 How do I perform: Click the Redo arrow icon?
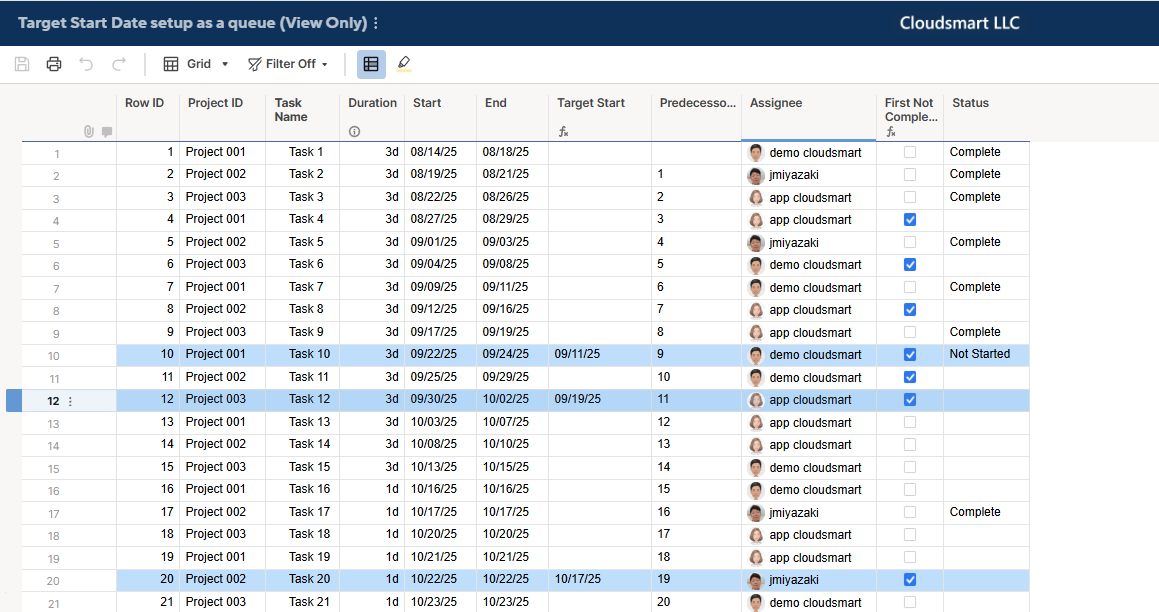point(118,64)
